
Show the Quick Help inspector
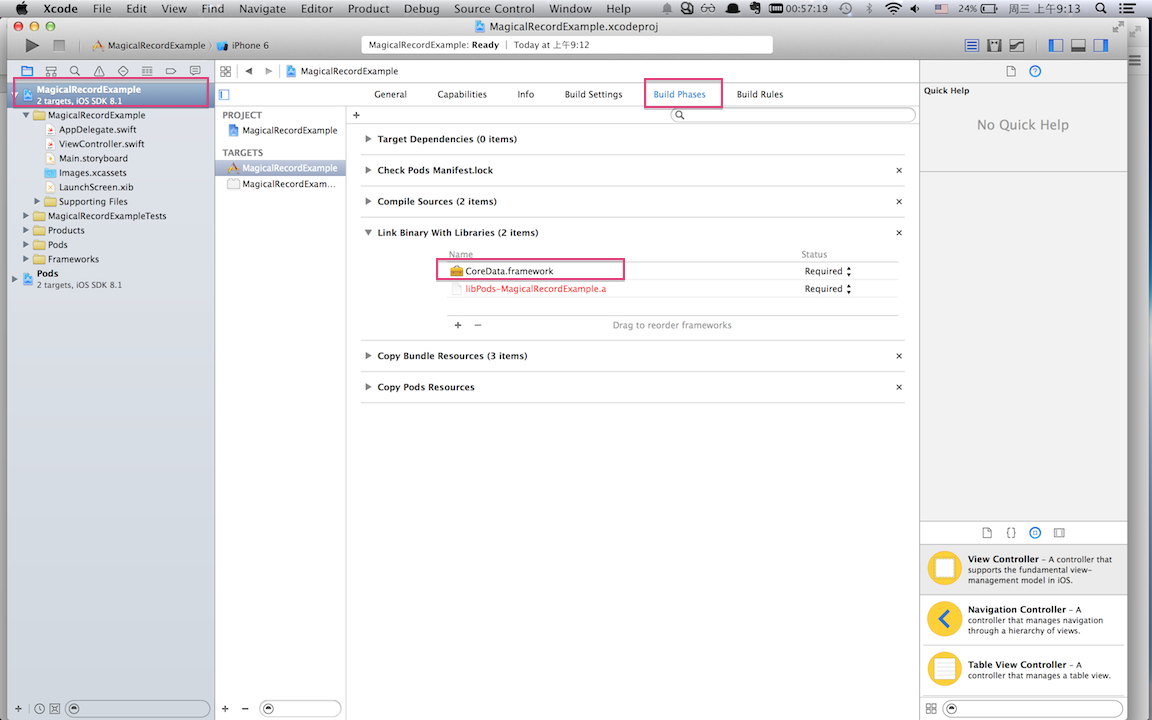click(x=1035, y=71)
